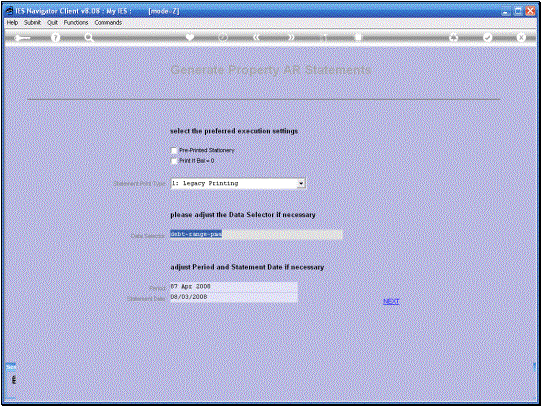Click the document page toolbar icon

[358, 37]
